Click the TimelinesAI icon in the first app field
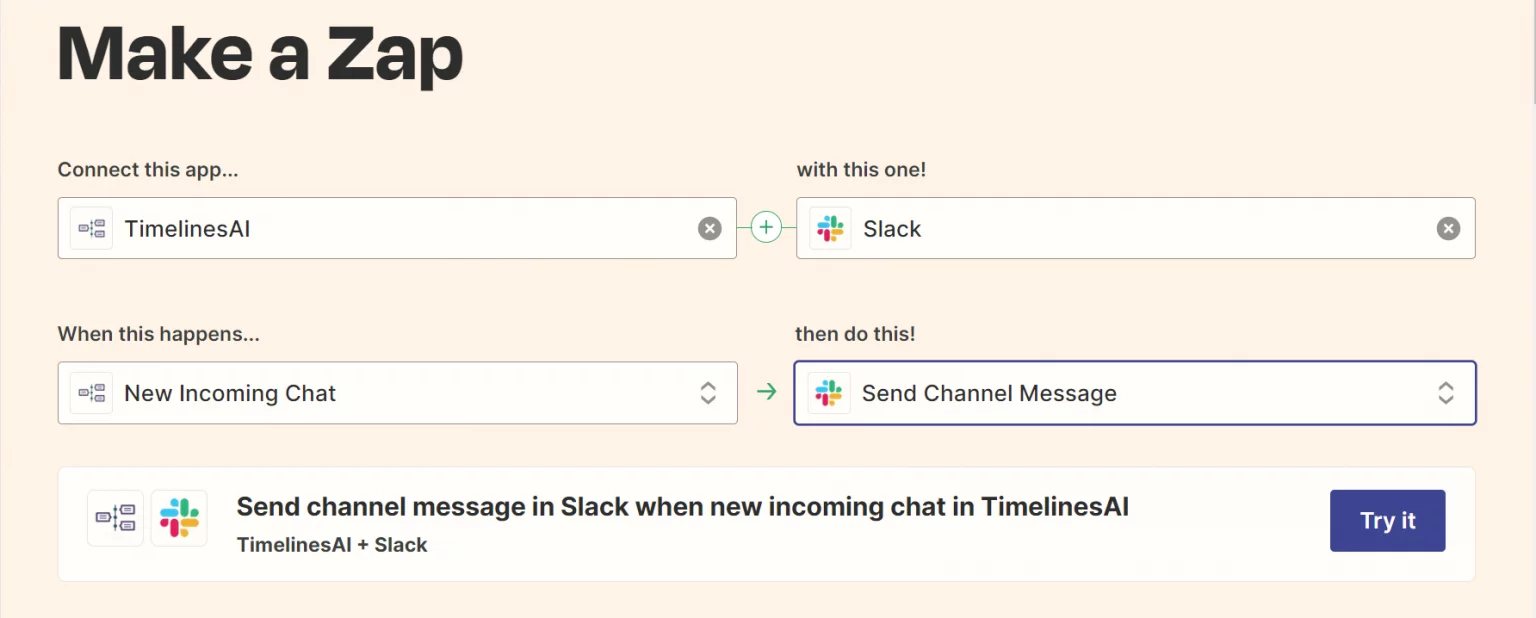This screenshot has width=1536, height=618. tap(91, 228)
